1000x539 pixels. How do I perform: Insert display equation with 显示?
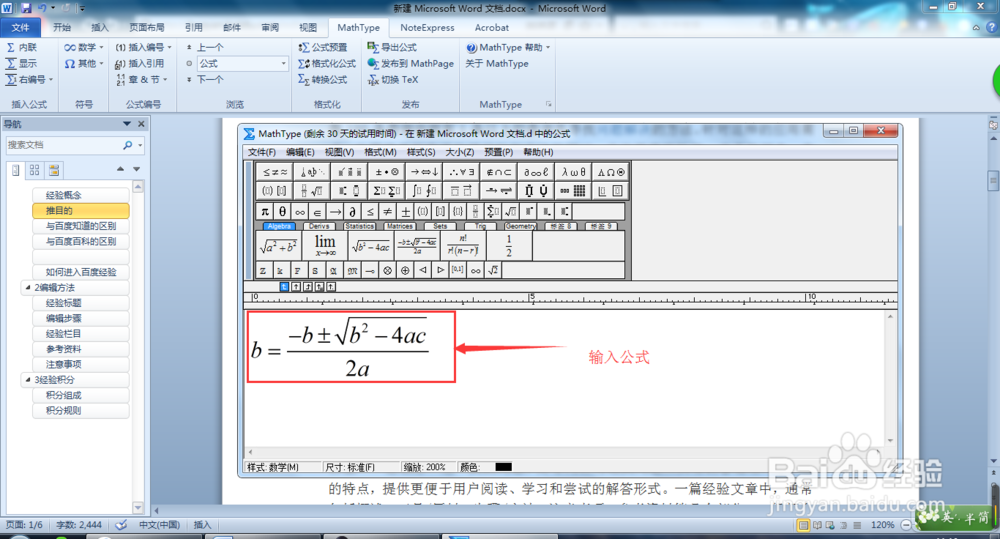coord(21,63)
